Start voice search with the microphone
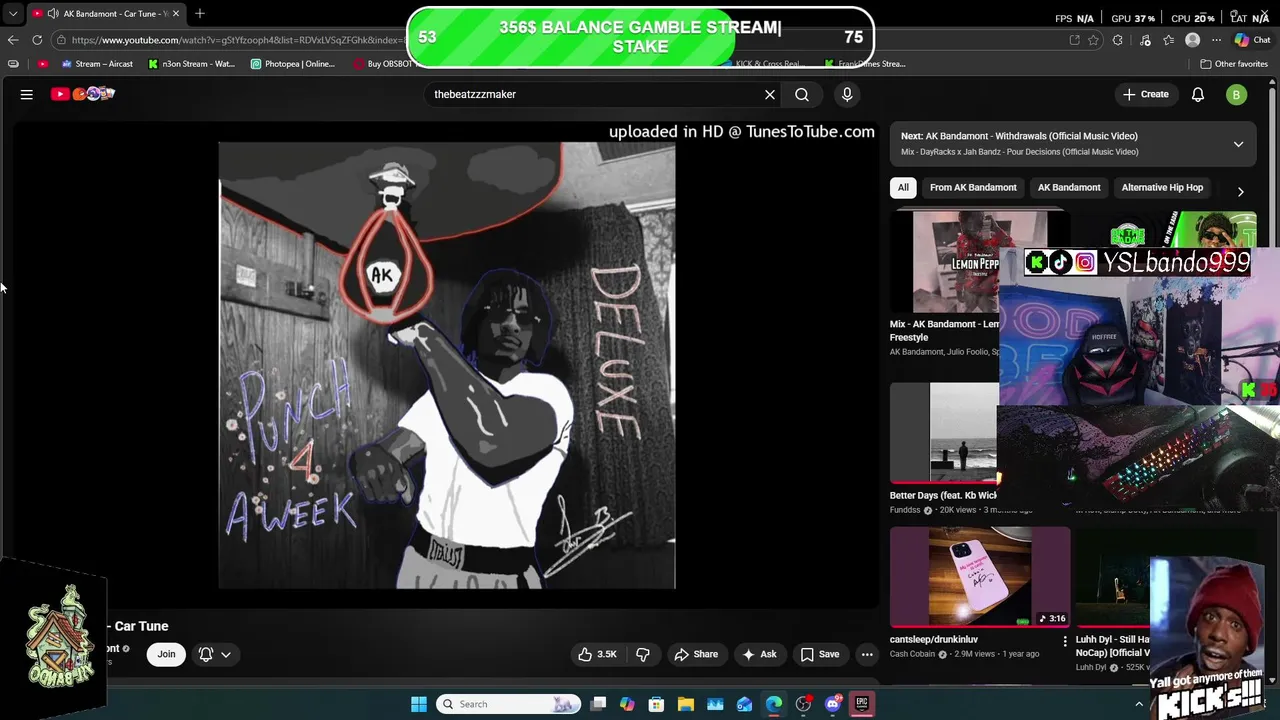This screenshot has height=720, width=1280. pyautogui.click(x=847, y=94)
